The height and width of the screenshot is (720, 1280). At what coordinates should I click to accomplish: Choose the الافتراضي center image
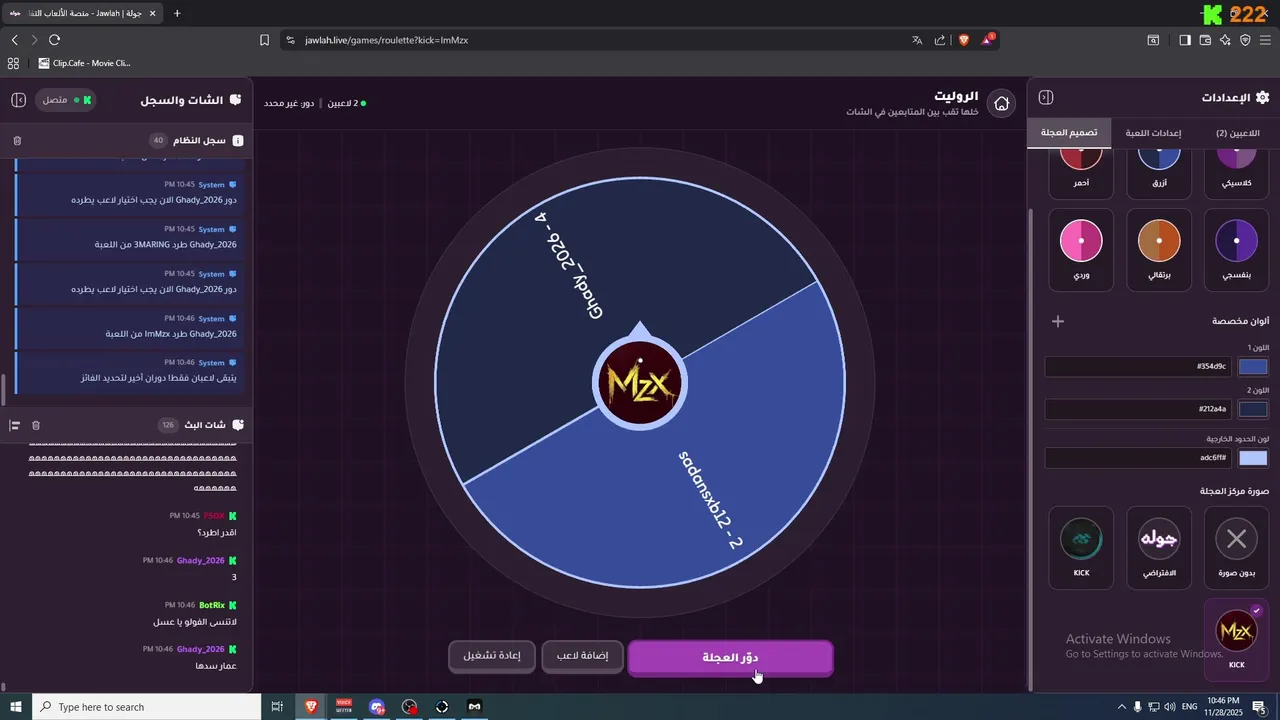pyautogui.click(x=1159, y=548)
